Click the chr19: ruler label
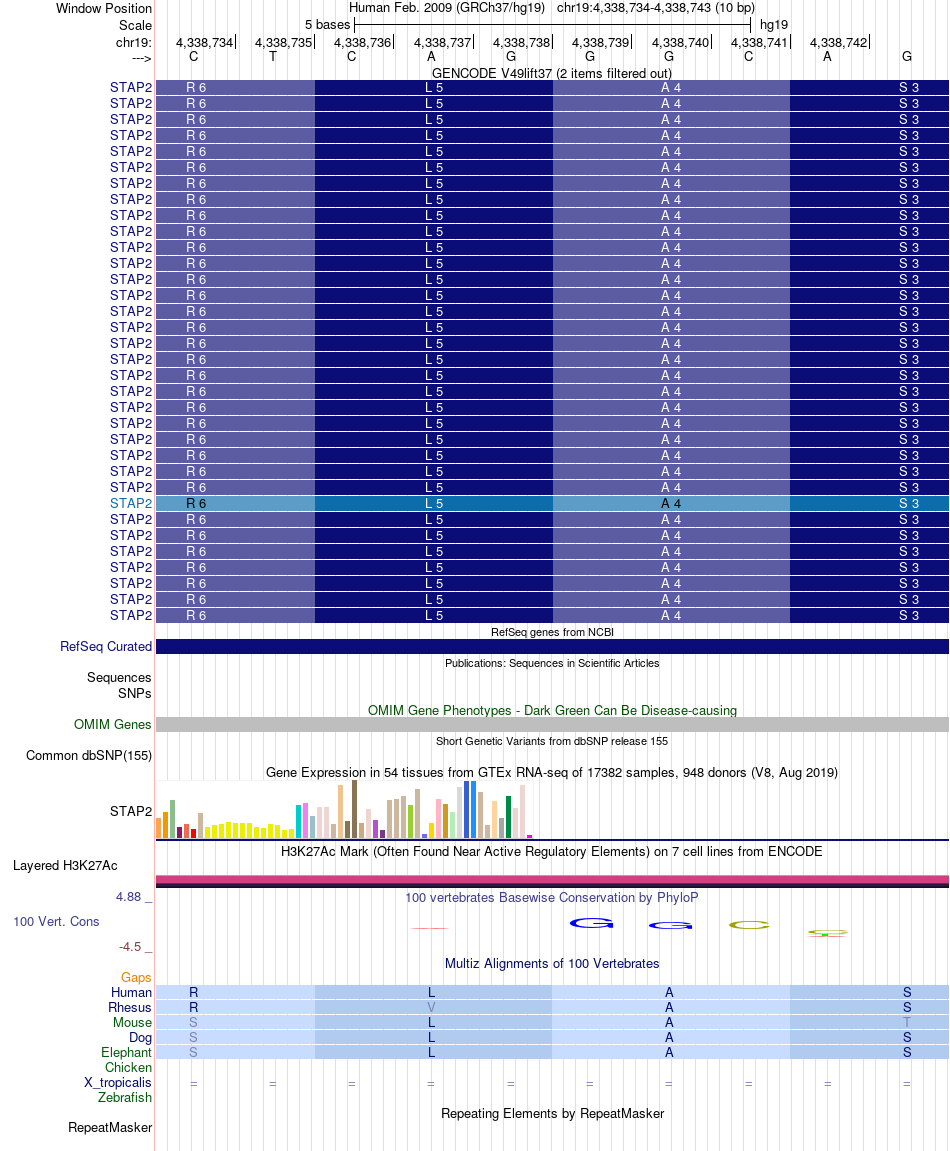The width and height of the screenshot is (950, 1151). coord(134,43)
